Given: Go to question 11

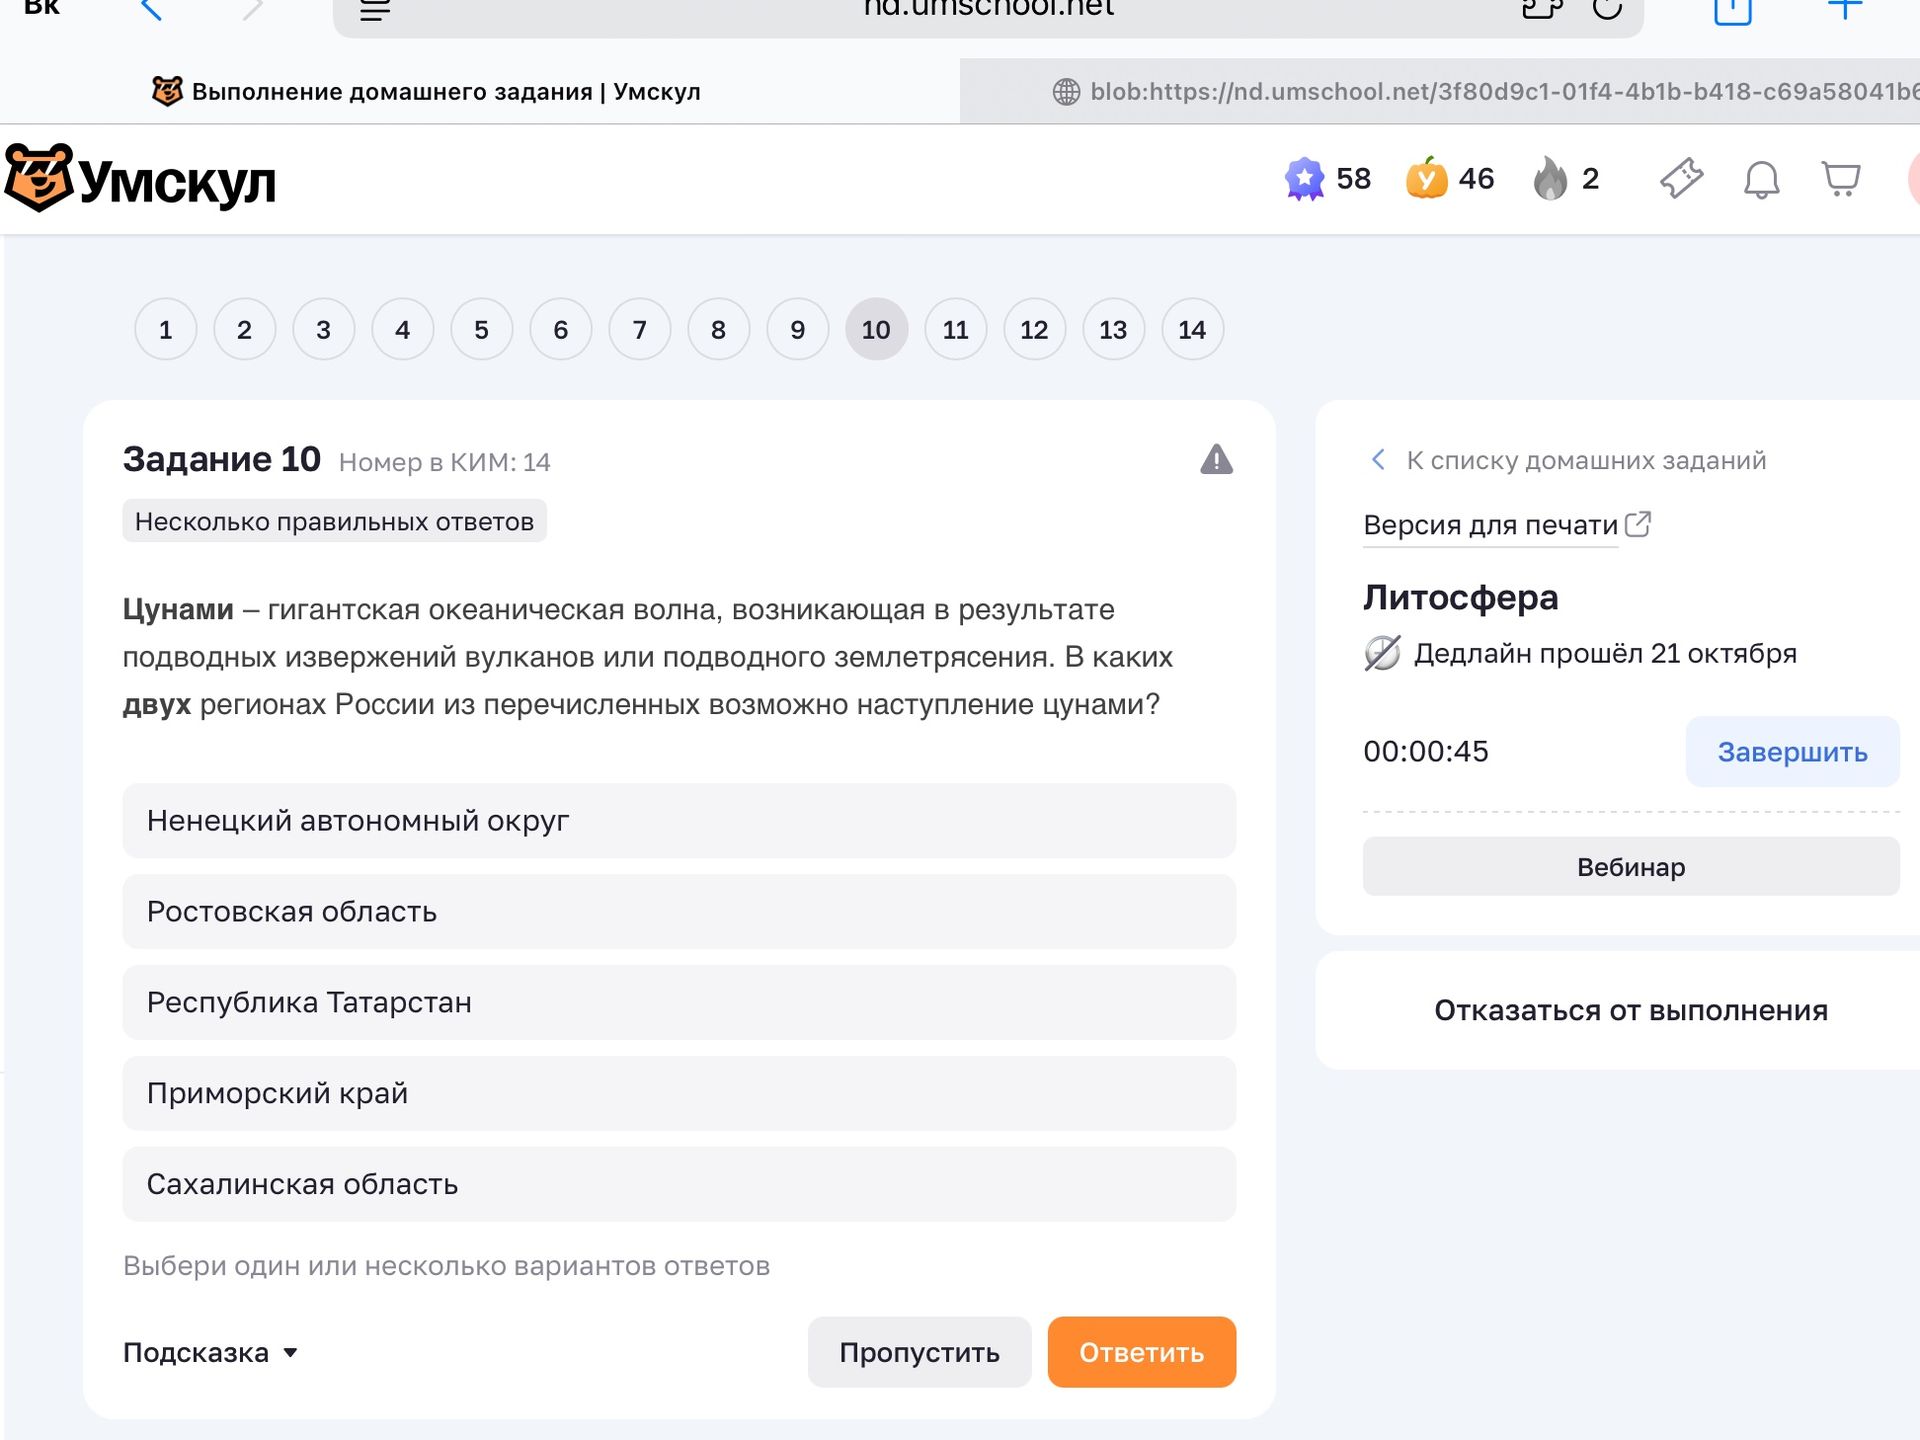Looking at the screenshot, I should pos(955,329).
